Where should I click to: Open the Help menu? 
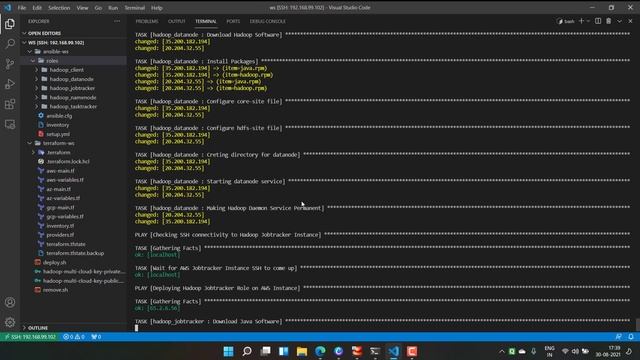pyautogui.click(x=157, y=8)
